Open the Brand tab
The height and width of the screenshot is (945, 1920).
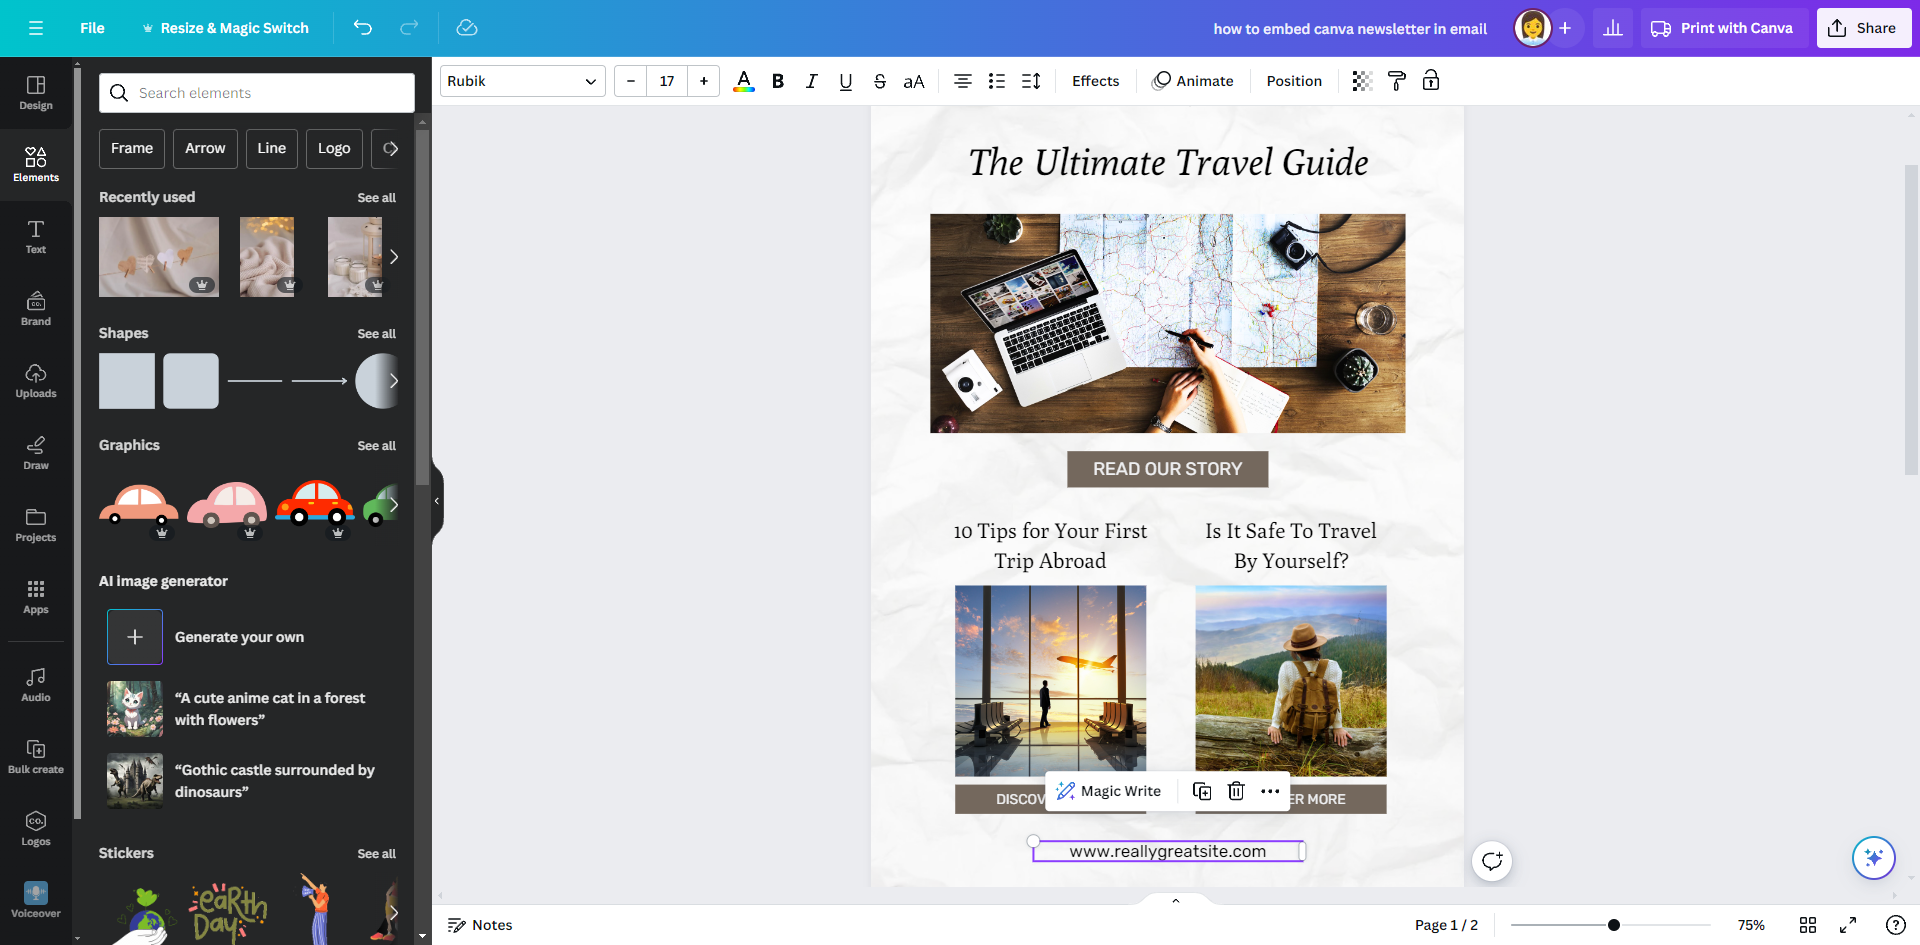36,309
